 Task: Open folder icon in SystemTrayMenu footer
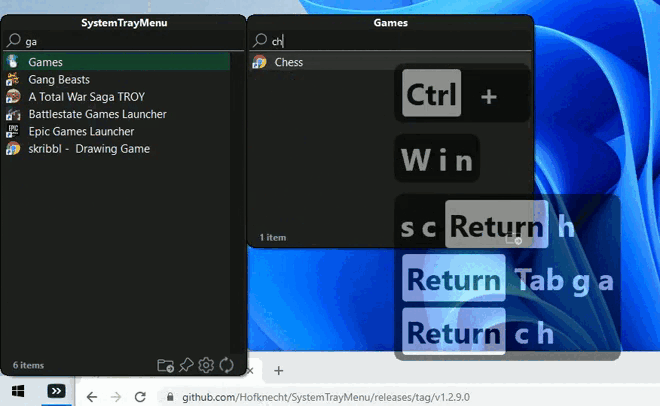166,365
